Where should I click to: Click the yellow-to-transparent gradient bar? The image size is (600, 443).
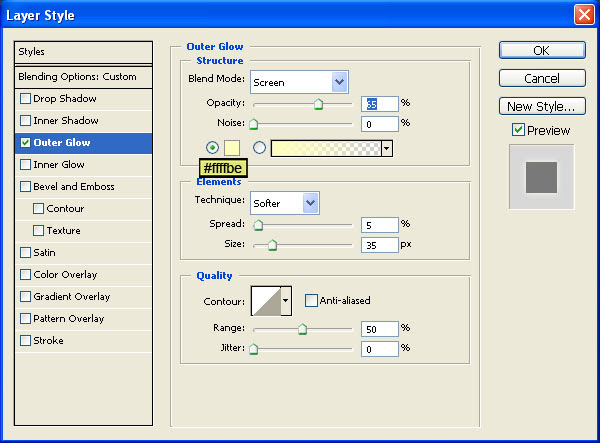click(x=326, y=148)
